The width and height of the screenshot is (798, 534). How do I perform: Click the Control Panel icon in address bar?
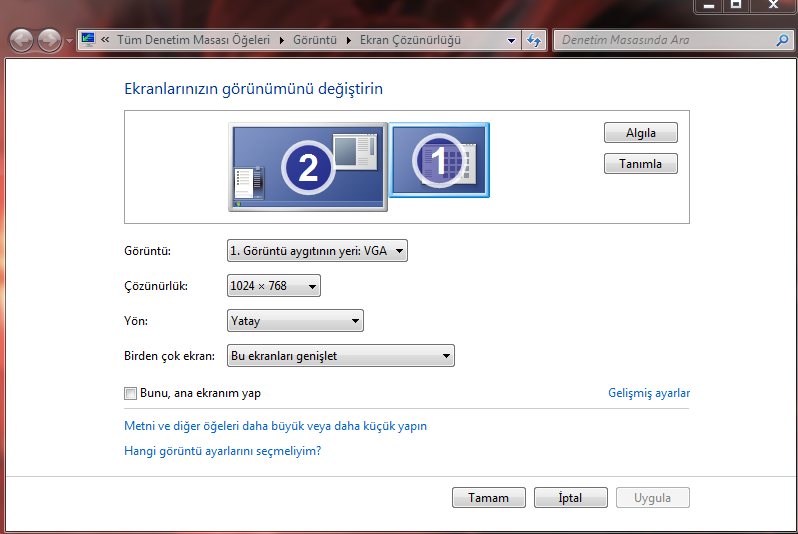click(88, 40)
